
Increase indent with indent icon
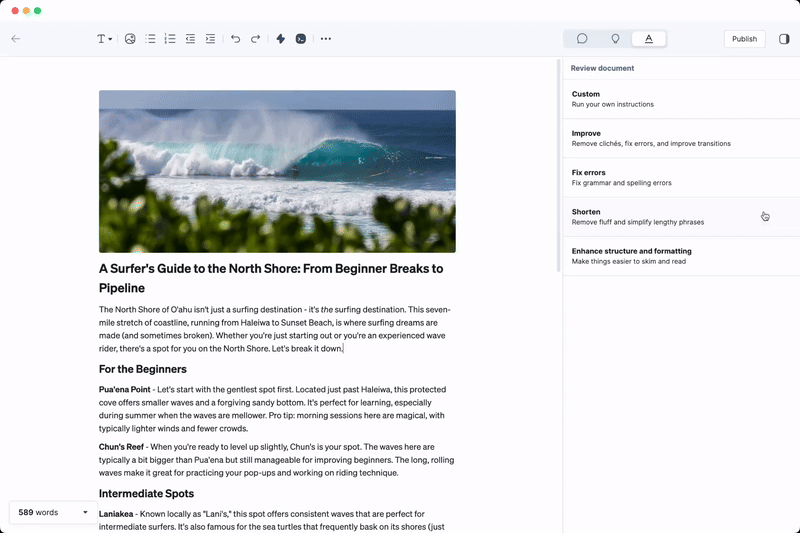pos(210,39)
